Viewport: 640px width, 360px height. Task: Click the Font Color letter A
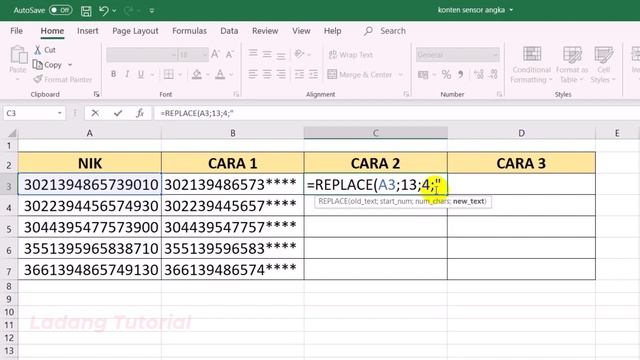coord(220,74)
